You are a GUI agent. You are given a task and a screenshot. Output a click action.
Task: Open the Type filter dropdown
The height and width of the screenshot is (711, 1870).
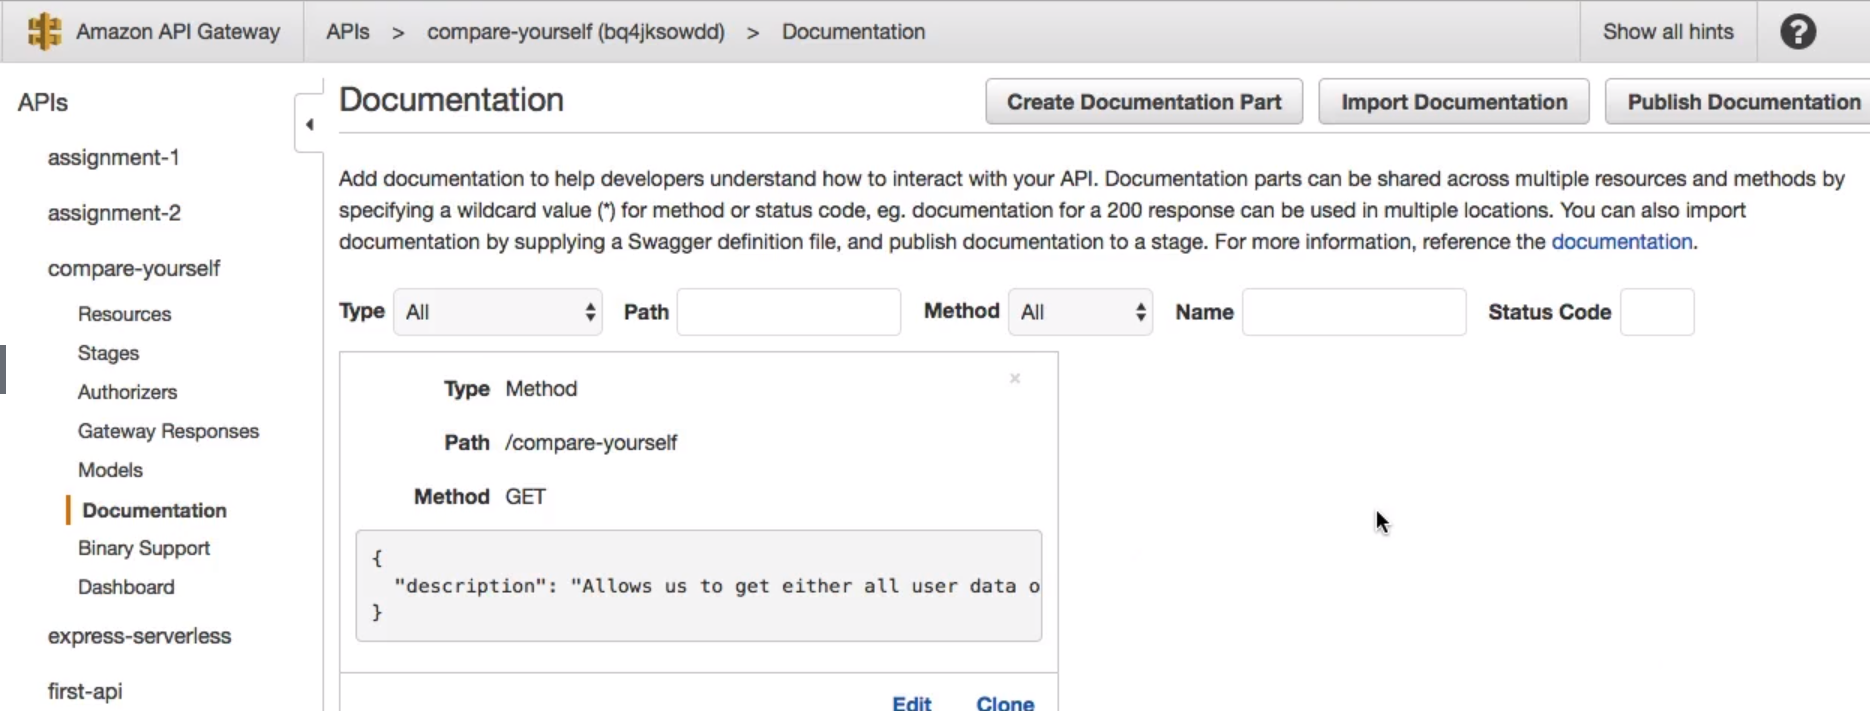click(x=498, y=312)
